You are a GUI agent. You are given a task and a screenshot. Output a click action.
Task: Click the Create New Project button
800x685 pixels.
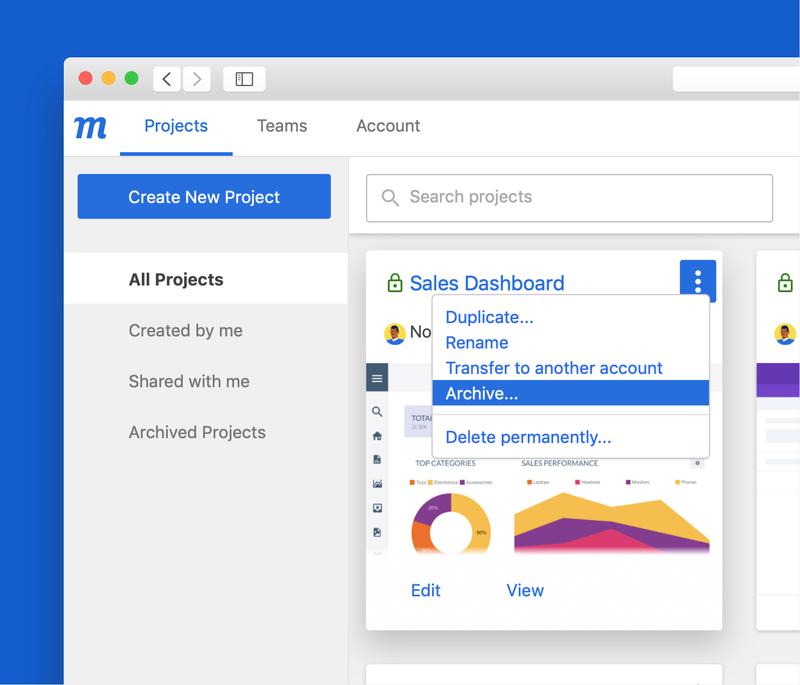click(203, 196)
